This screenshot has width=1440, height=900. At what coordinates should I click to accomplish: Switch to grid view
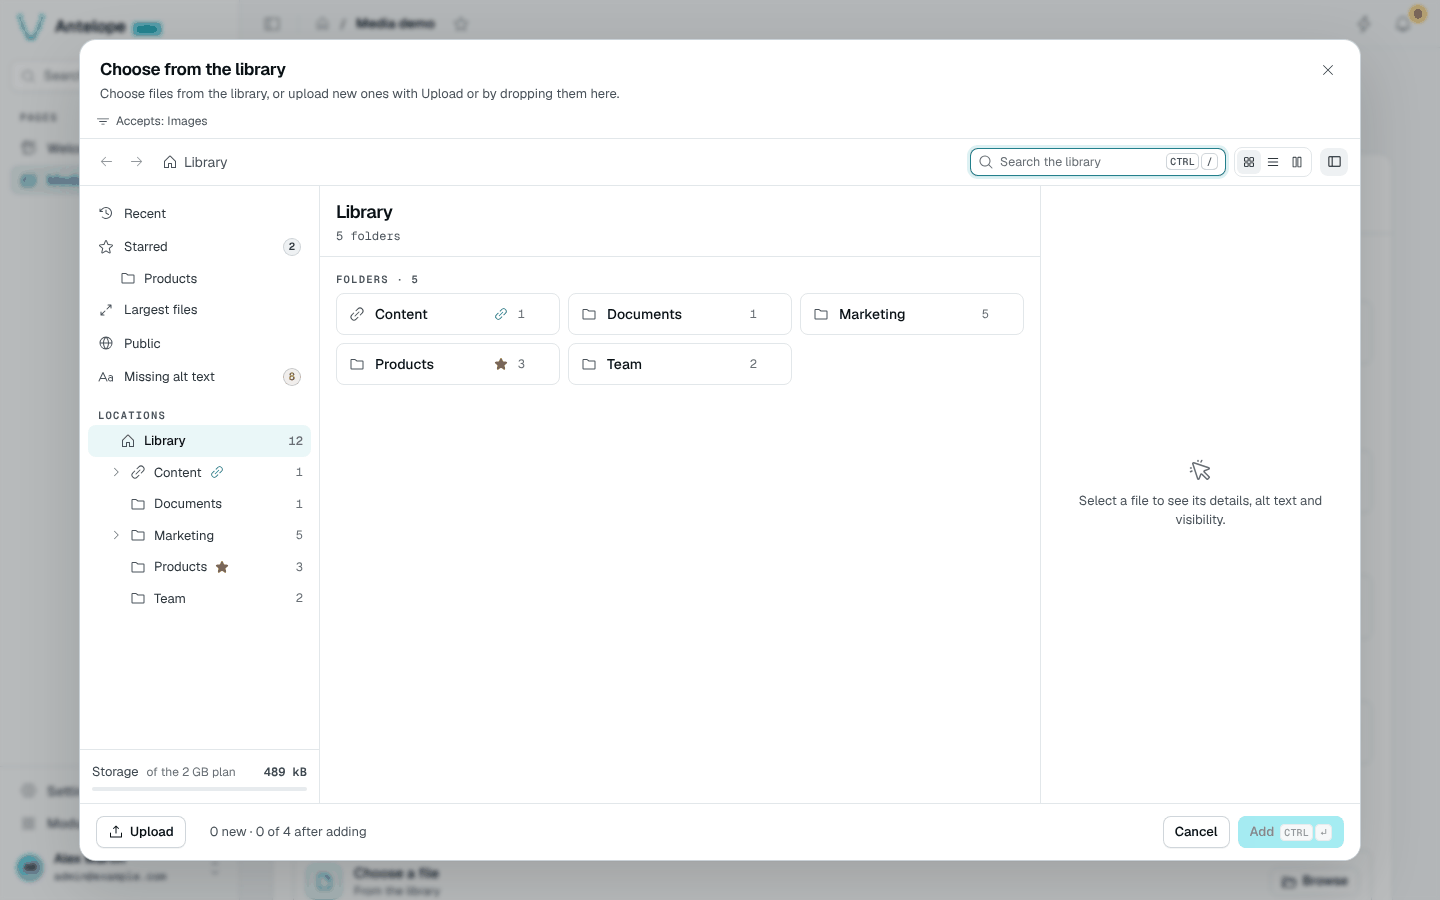1249,162
